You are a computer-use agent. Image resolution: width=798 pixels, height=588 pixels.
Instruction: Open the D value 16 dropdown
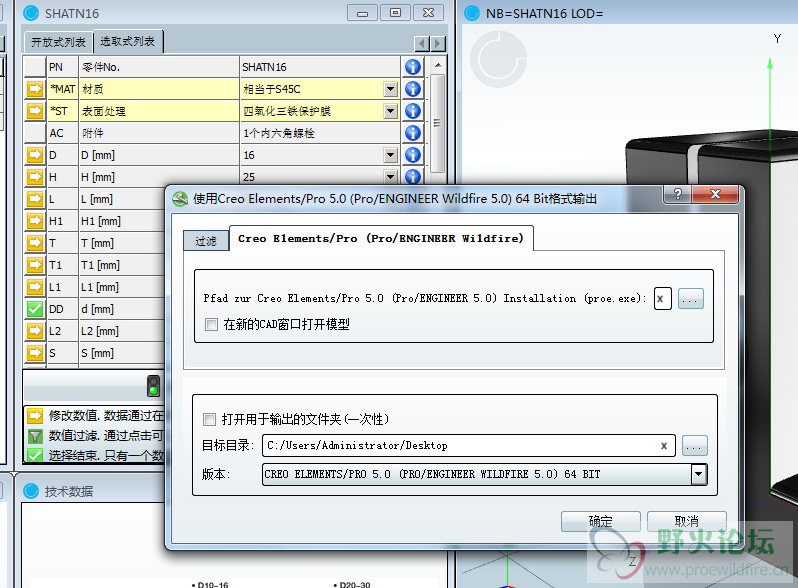coord(390,155)
